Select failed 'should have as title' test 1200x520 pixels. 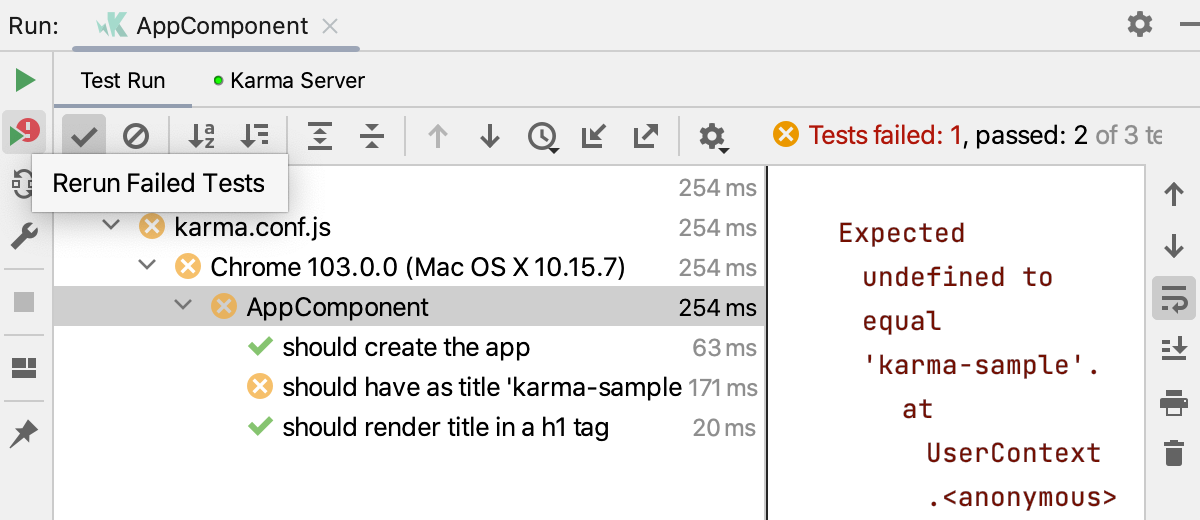pyautogui.click(x=481, y=387)
